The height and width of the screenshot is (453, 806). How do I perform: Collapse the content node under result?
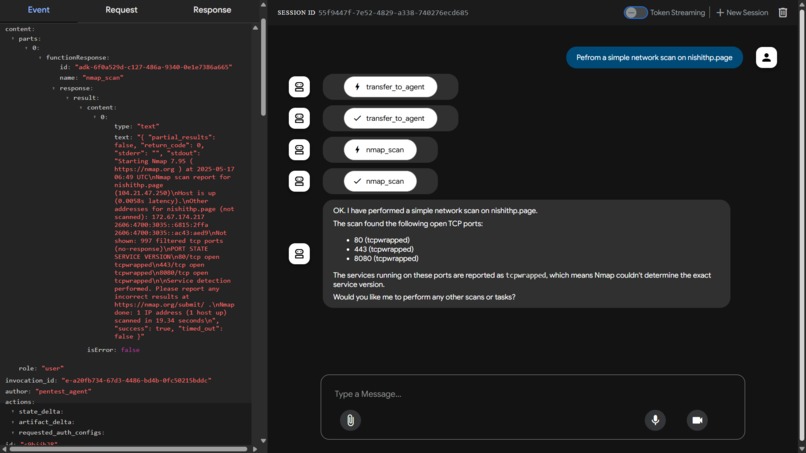pos(81,107)
